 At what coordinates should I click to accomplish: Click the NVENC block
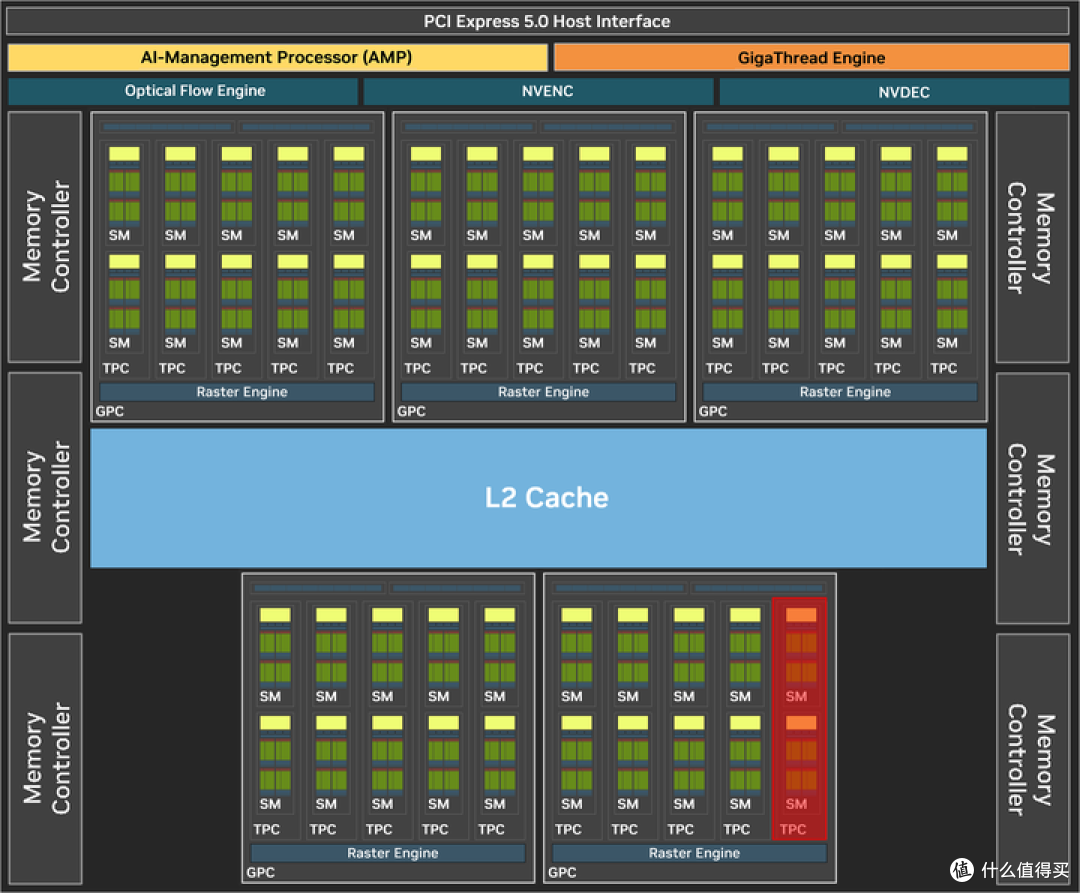(x=538, y=91)
